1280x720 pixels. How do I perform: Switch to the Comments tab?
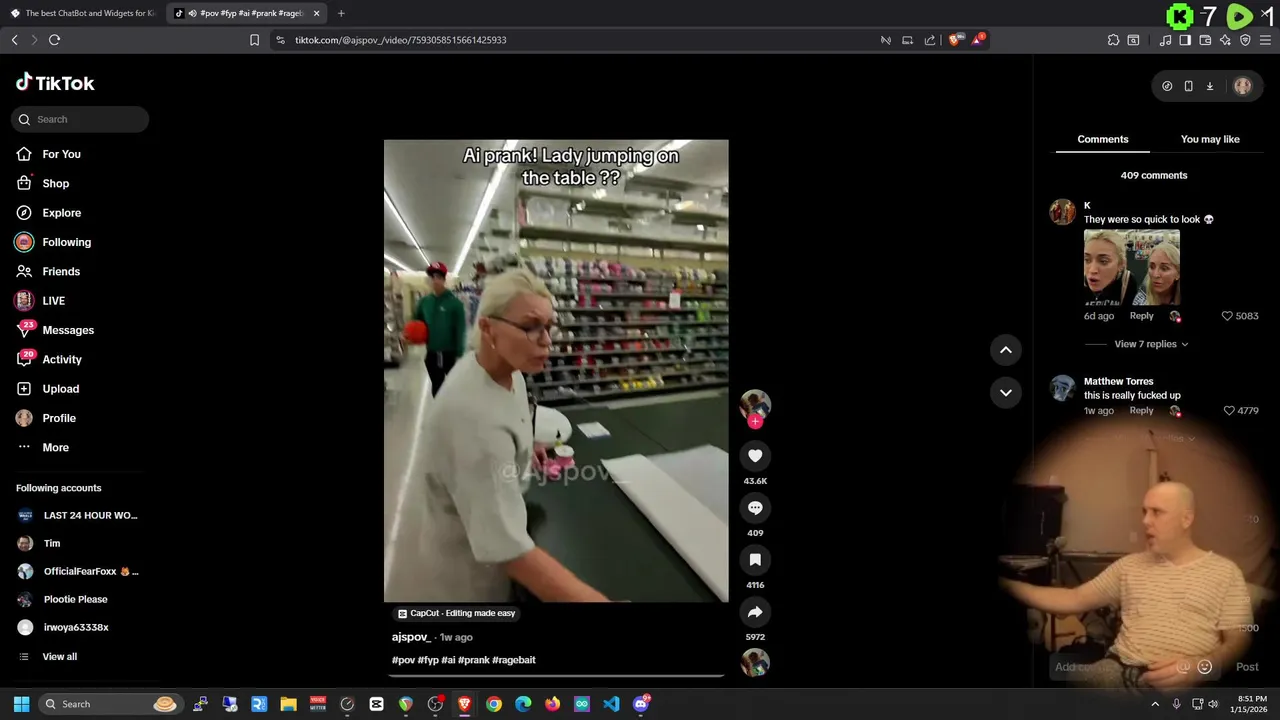tap(1103, 139)
